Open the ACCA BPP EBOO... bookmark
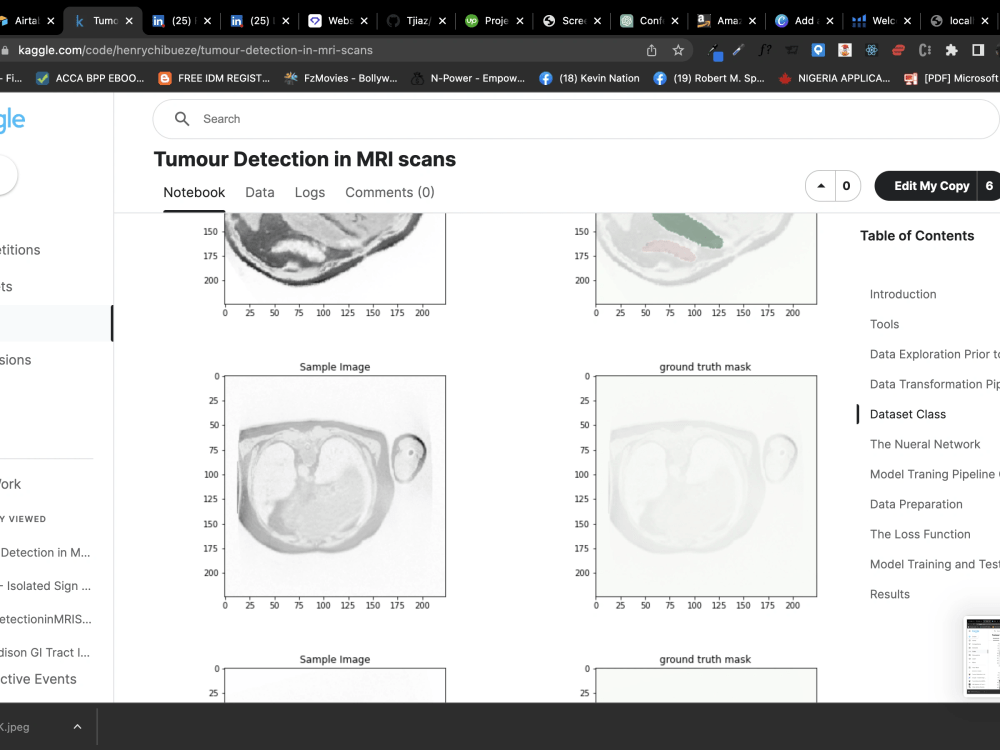The height and width of the screenshot is (750, 1000). click(91, 78)
